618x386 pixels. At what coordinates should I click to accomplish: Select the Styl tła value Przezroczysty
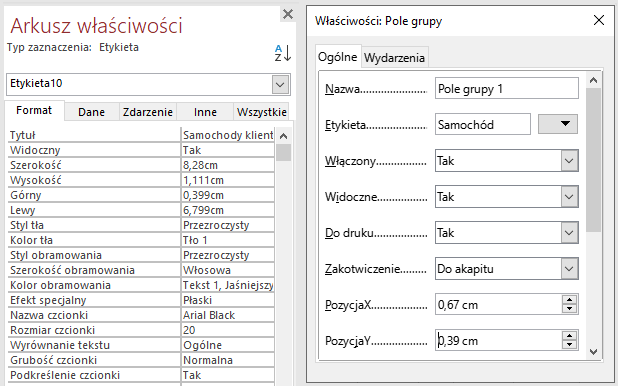click(227, 225)
